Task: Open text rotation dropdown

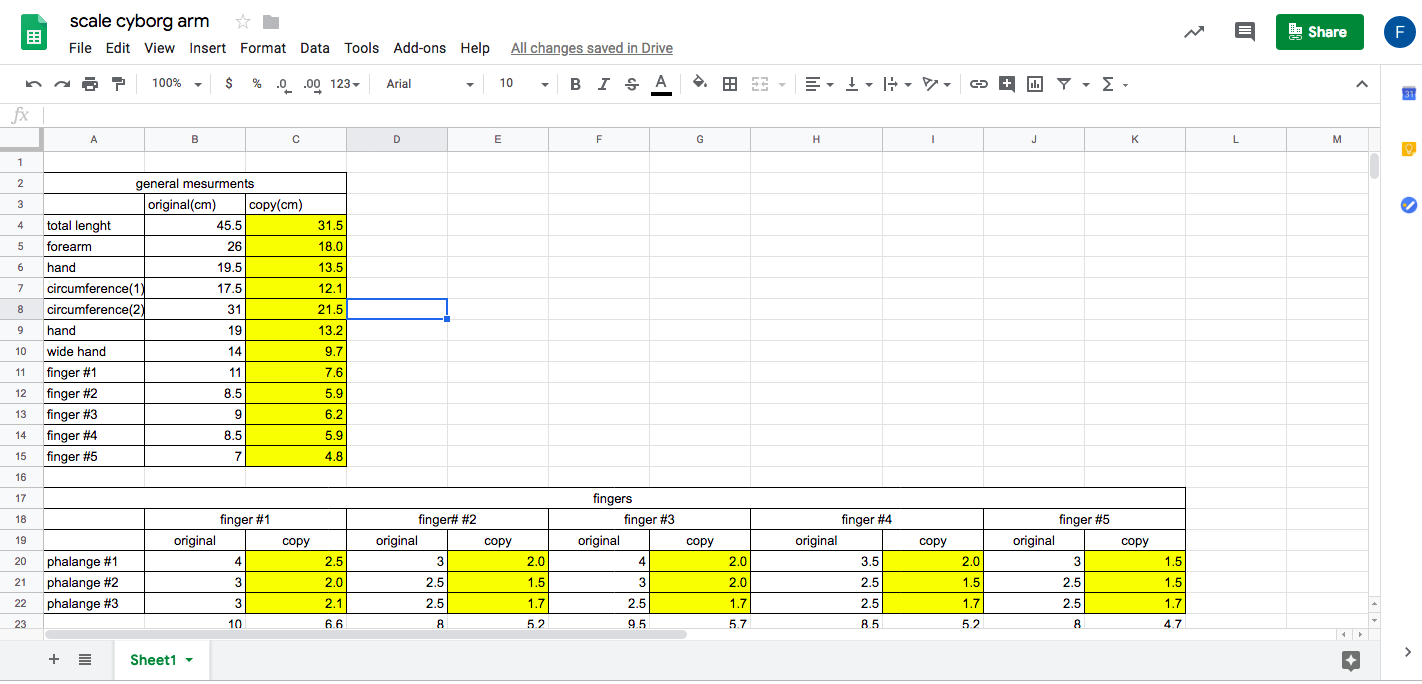Action: (936, 84)
